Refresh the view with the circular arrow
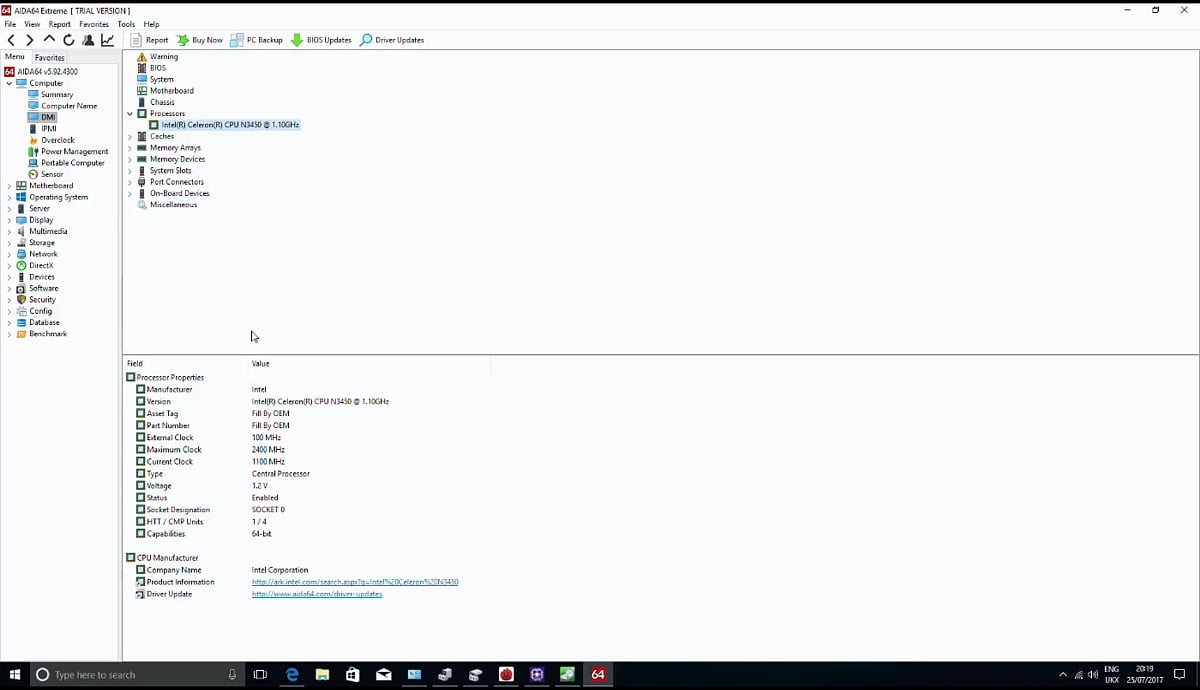This screenshot has height=690, width=1200. point(69,40)
